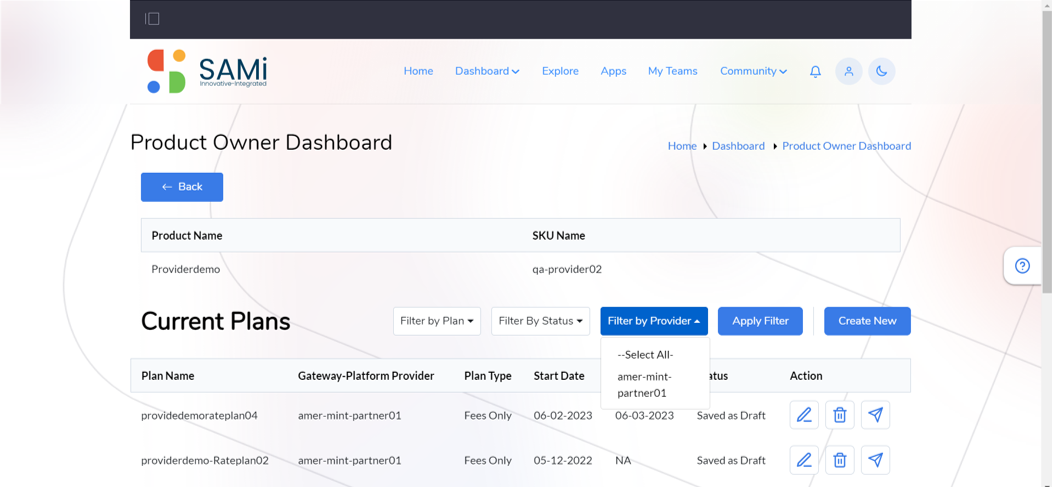Screen dimensions: 1052x490
Task: Open the user profile icon
Action: pos(849,71)
